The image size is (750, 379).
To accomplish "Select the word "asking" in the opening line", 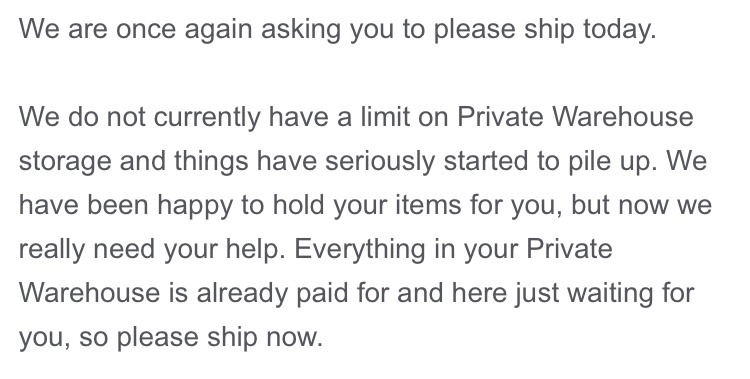I will point(301,30).
